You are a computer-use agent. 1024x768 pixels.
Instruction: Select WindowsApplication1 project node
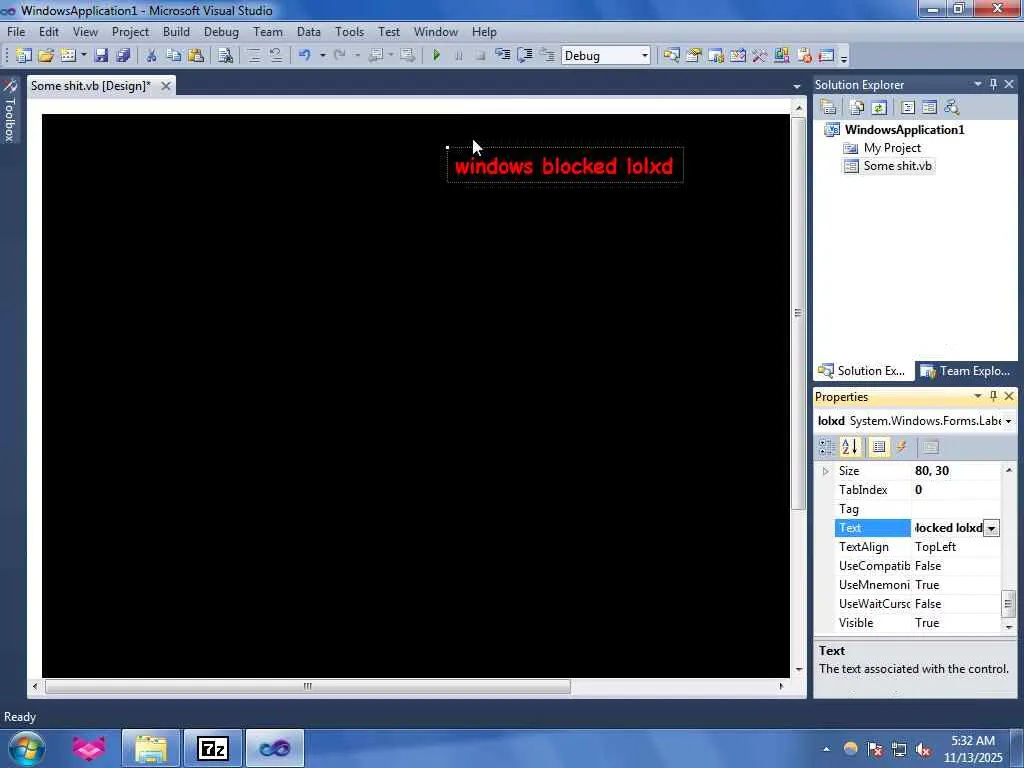point(904,129)
